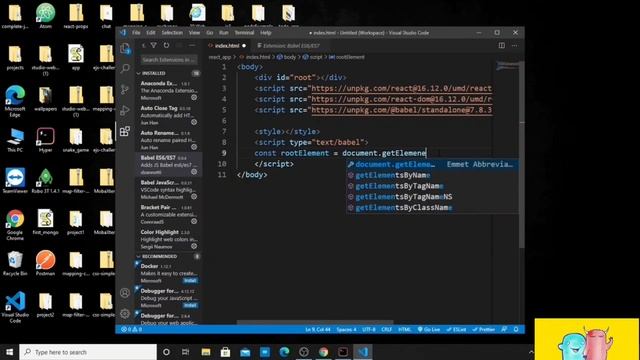The image size is (640, 360).
Task: Select the Robo 3T desktop icon
Action: click(45, 180)
